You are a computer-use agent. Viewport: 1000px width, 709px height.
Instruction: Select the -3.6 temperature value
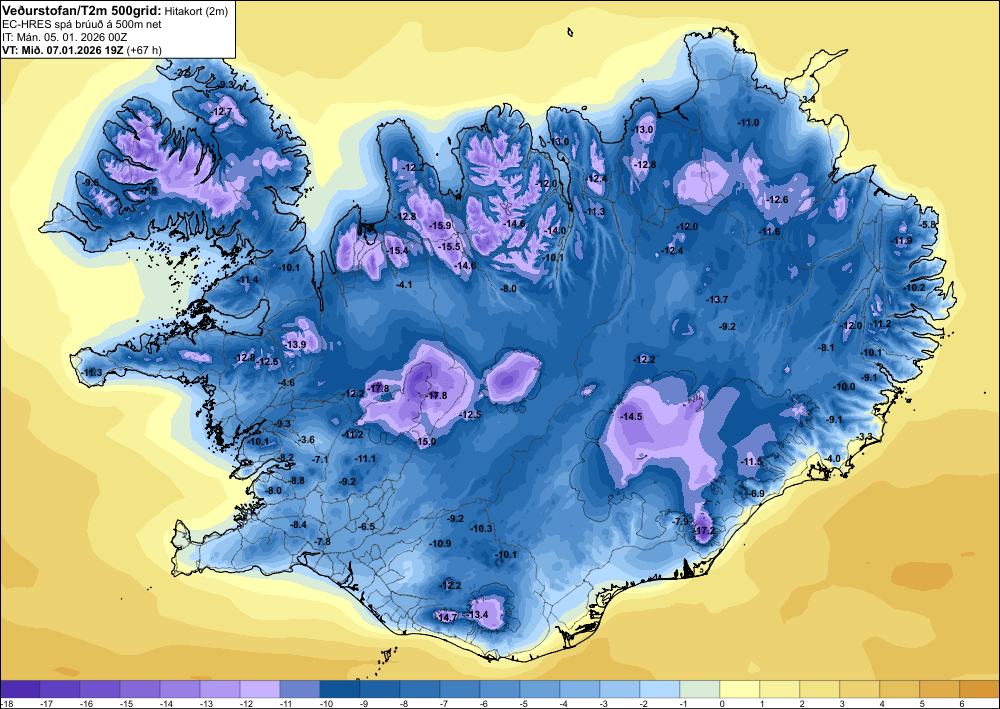pyautogui.click(x=306, y=440)
